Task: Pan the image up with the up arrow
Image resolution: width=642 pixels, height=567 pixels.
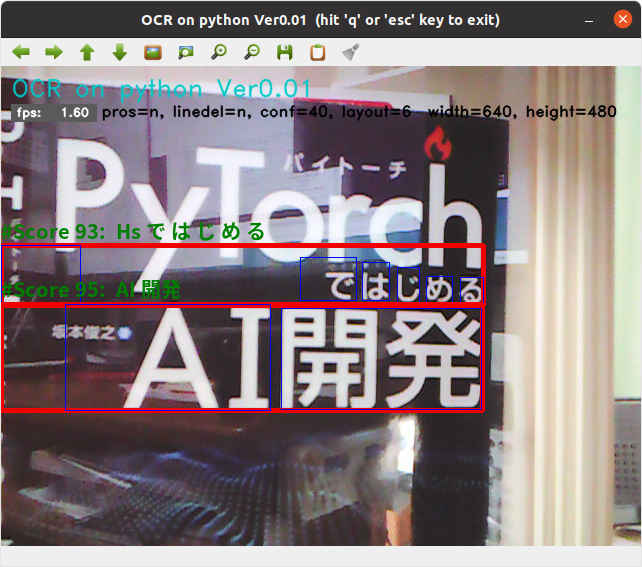Action: (x=87, y=52)
